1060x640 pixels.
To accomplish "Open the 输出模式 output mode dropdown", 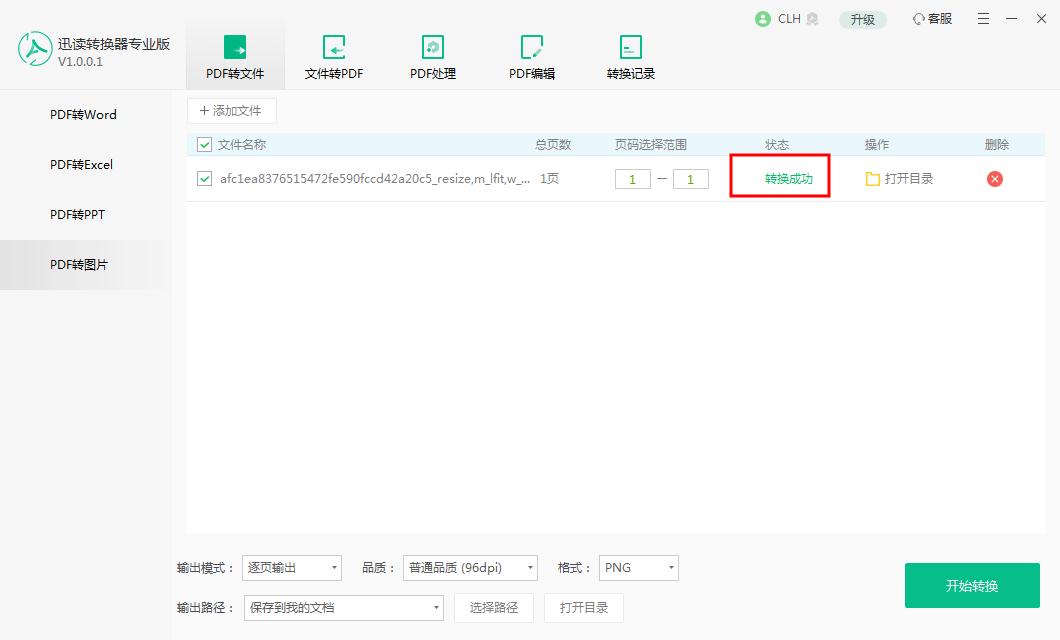I will click(291, 567).
